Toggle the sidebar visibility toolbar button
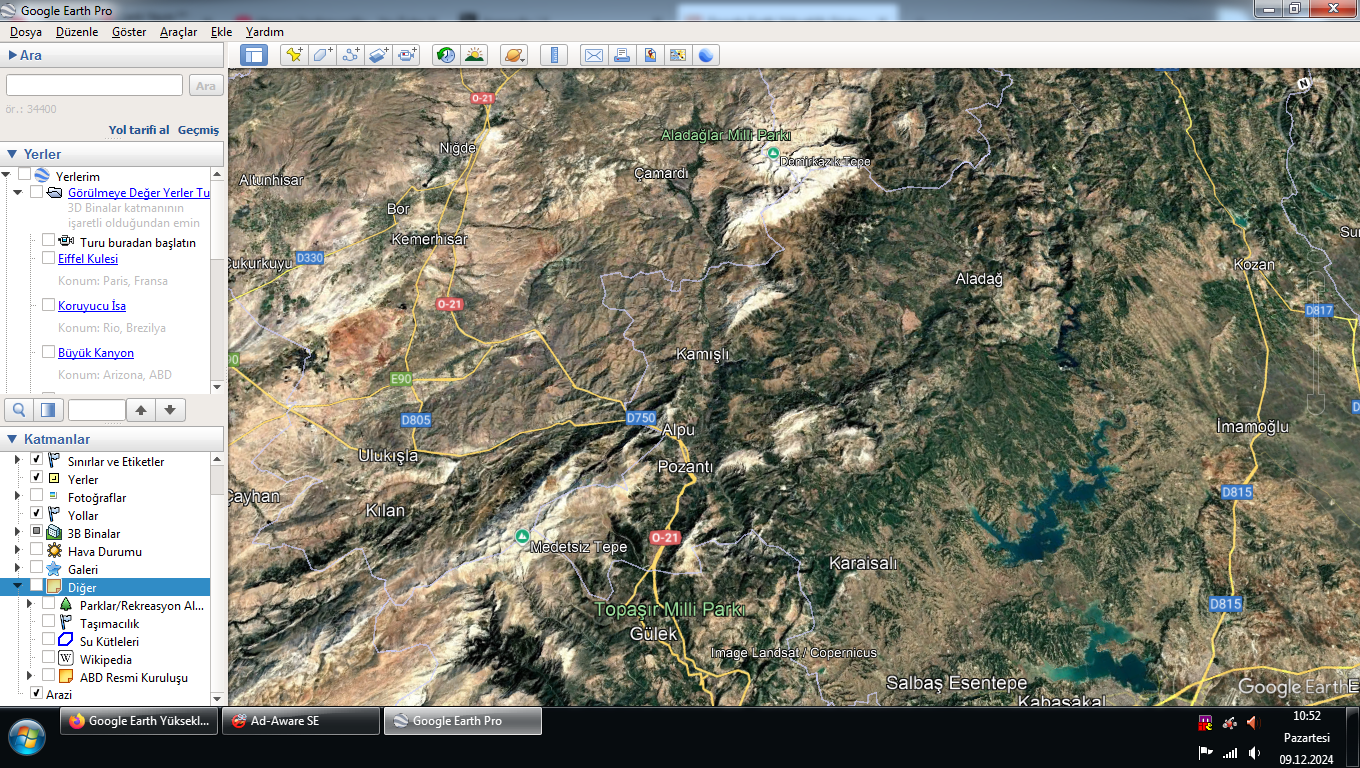The width and height of the screenshot is (1360, 768). (x=254, y=55)
